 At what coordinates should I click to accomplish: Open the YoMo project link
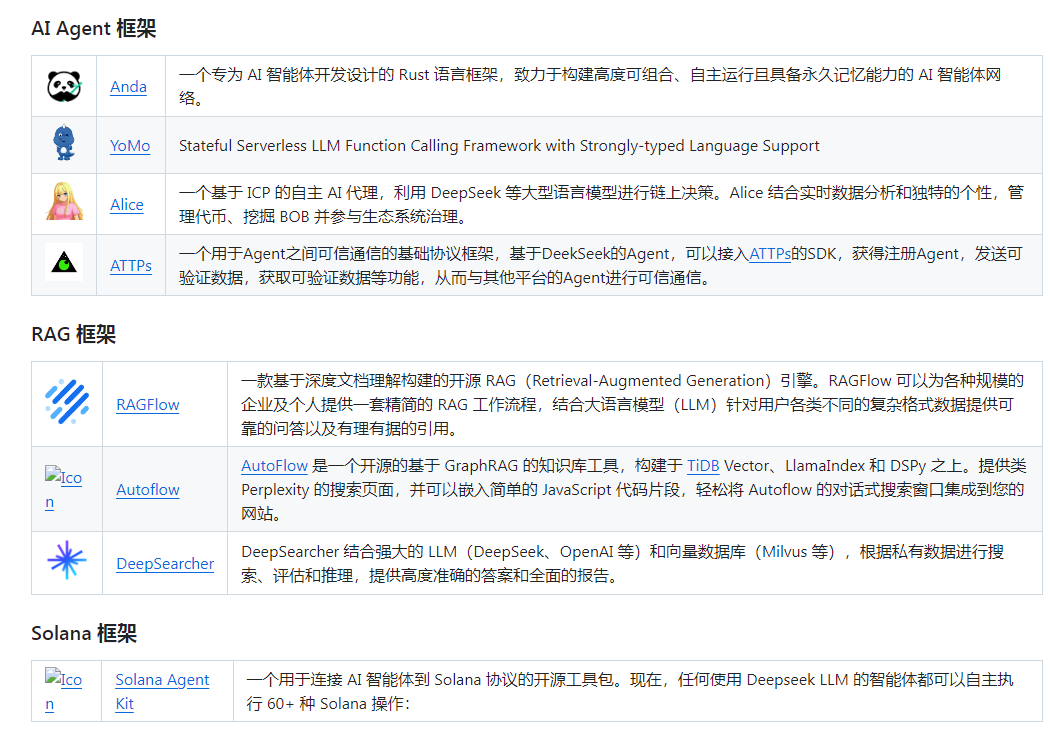tap(130, 145)
